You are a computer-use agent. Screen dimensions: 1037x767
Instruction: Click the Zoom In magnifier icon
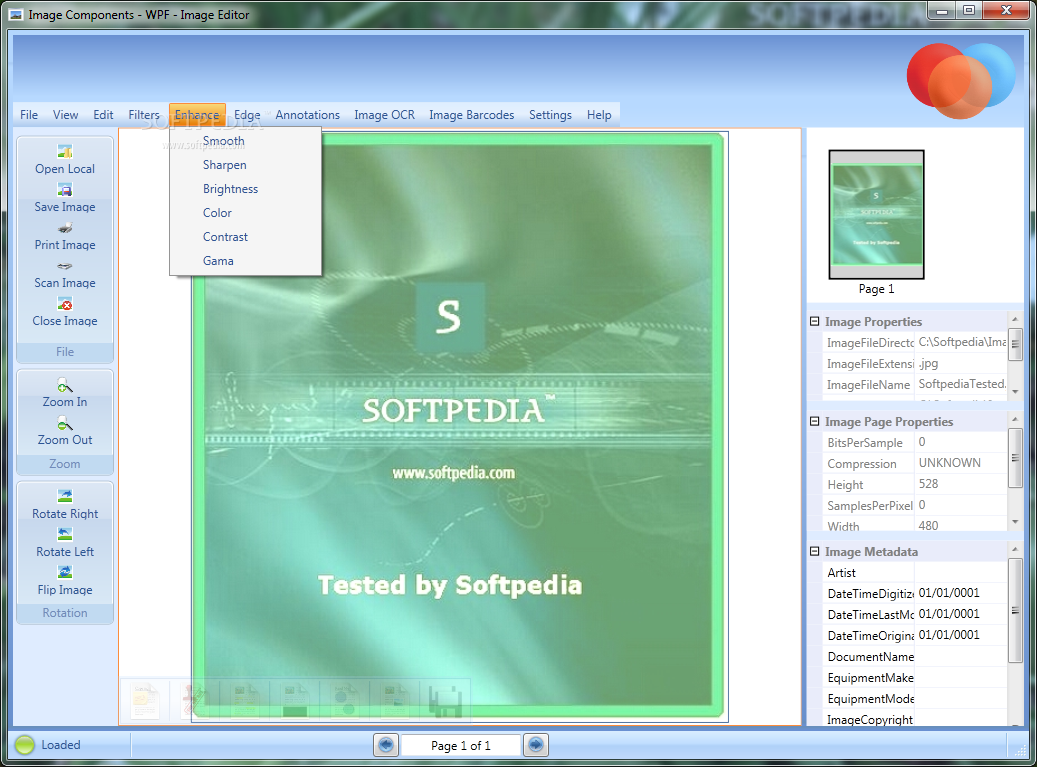[x=65, y=385]
